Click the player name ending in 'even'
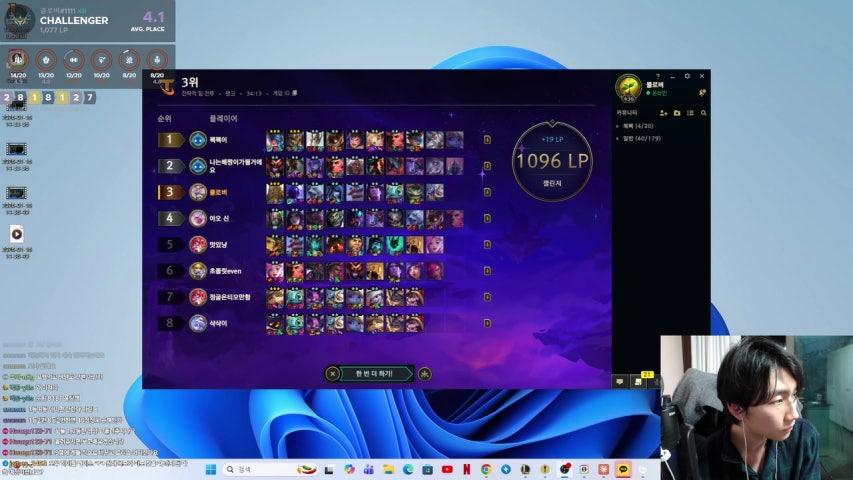Viewport: 853px width, 480px height. (225, 271)
